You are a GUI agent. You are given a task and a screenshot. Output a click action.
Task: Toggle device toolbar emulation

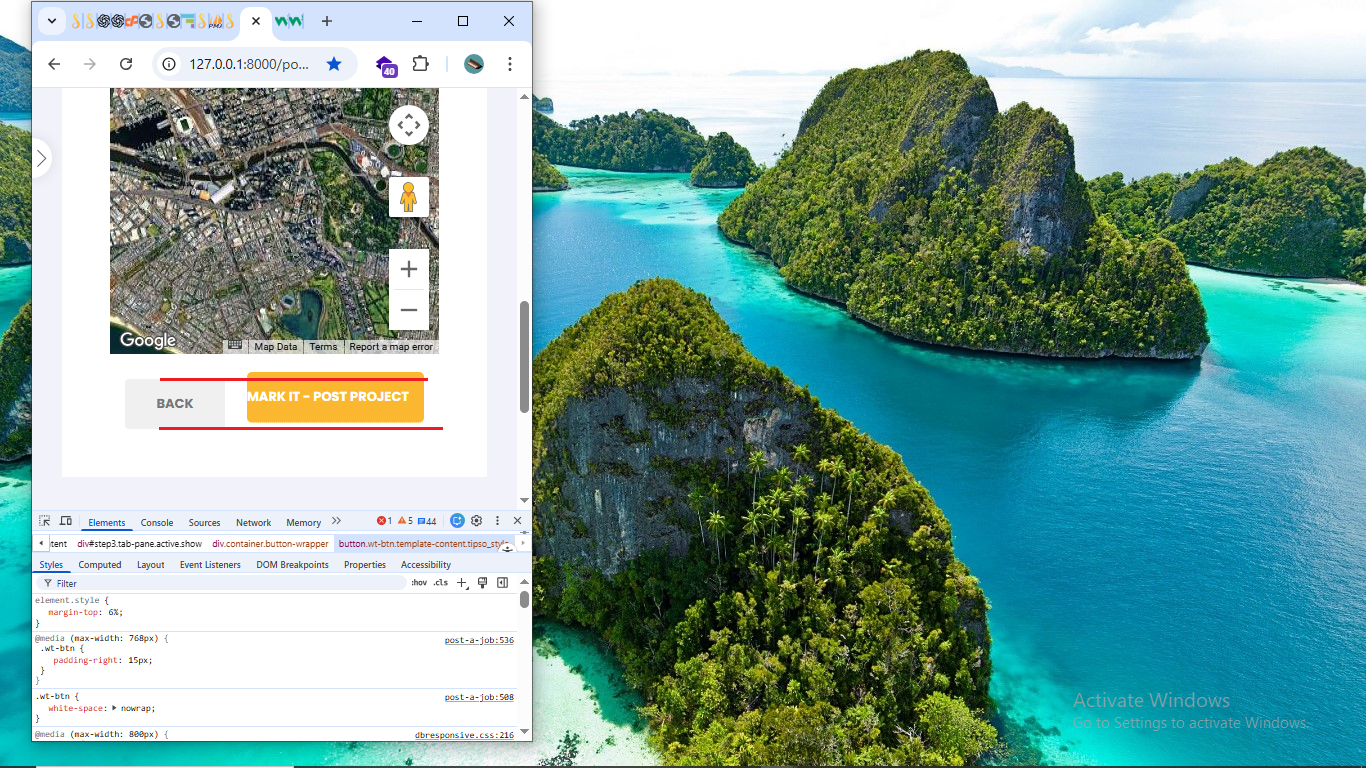[x=66, y=521]
